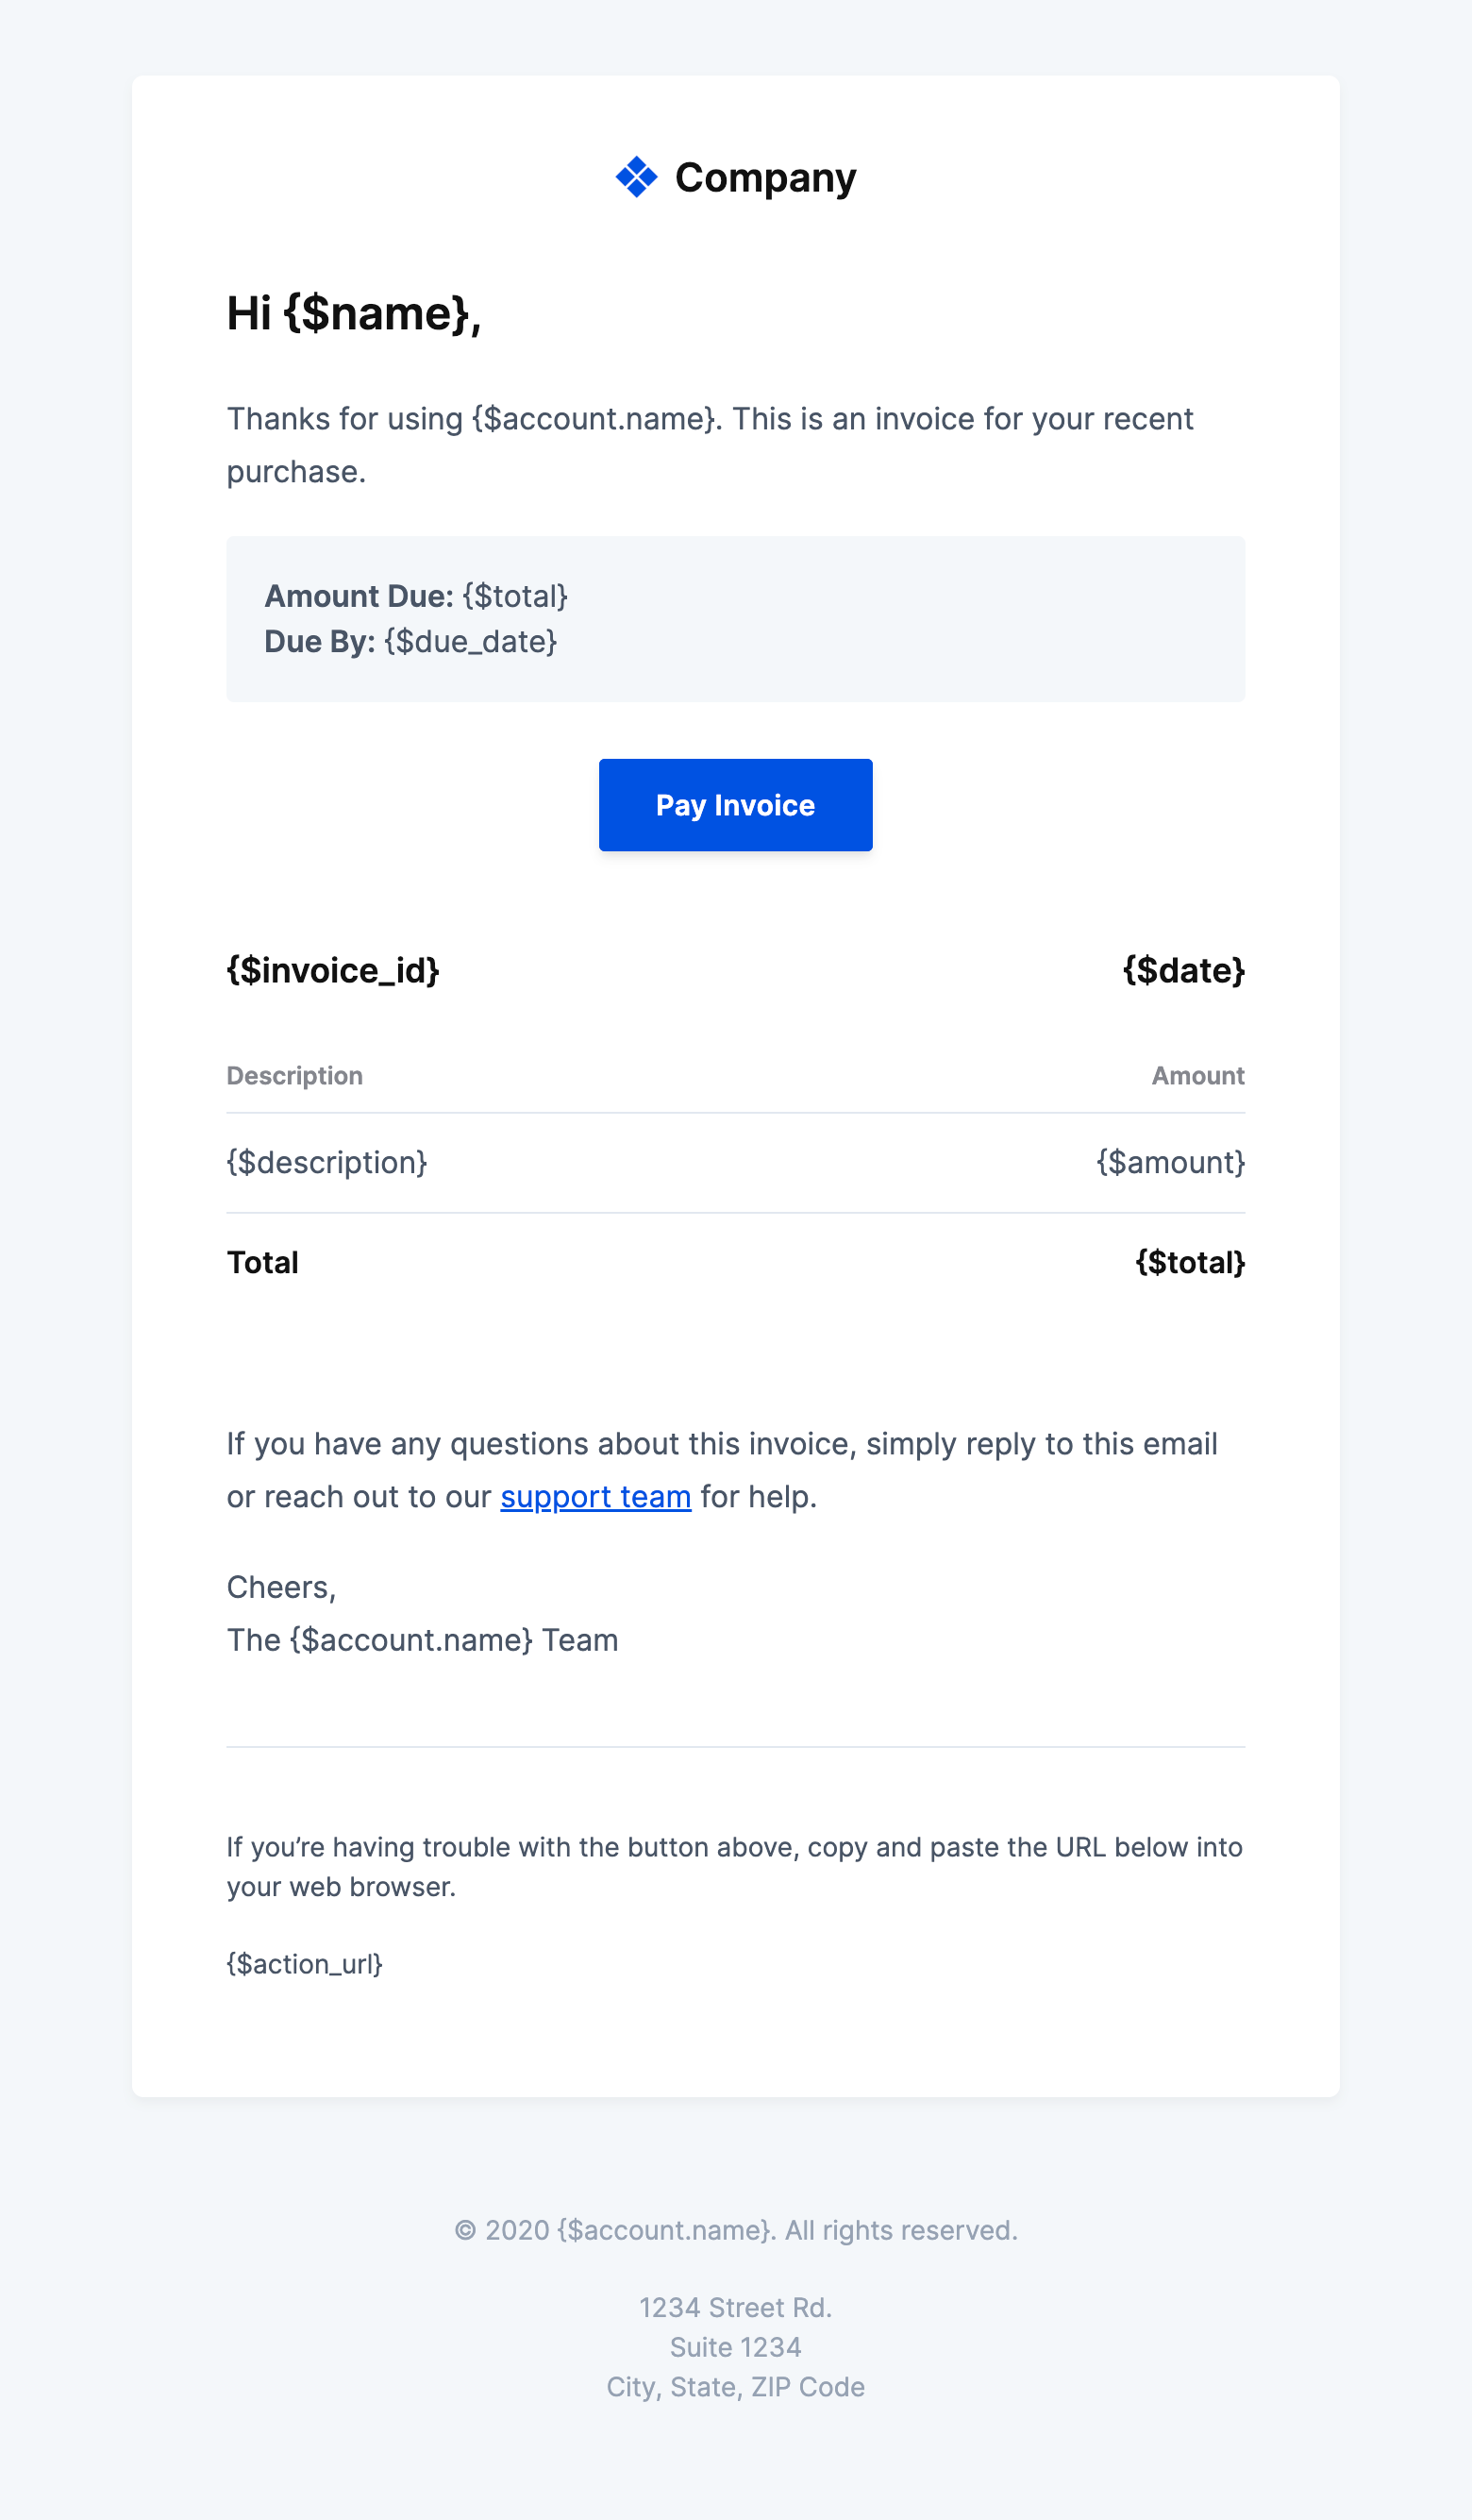Viewport: 1472px width, 2520px height.
Task: Click the {$invoice_id} heading
Action: tap(333, 970)
